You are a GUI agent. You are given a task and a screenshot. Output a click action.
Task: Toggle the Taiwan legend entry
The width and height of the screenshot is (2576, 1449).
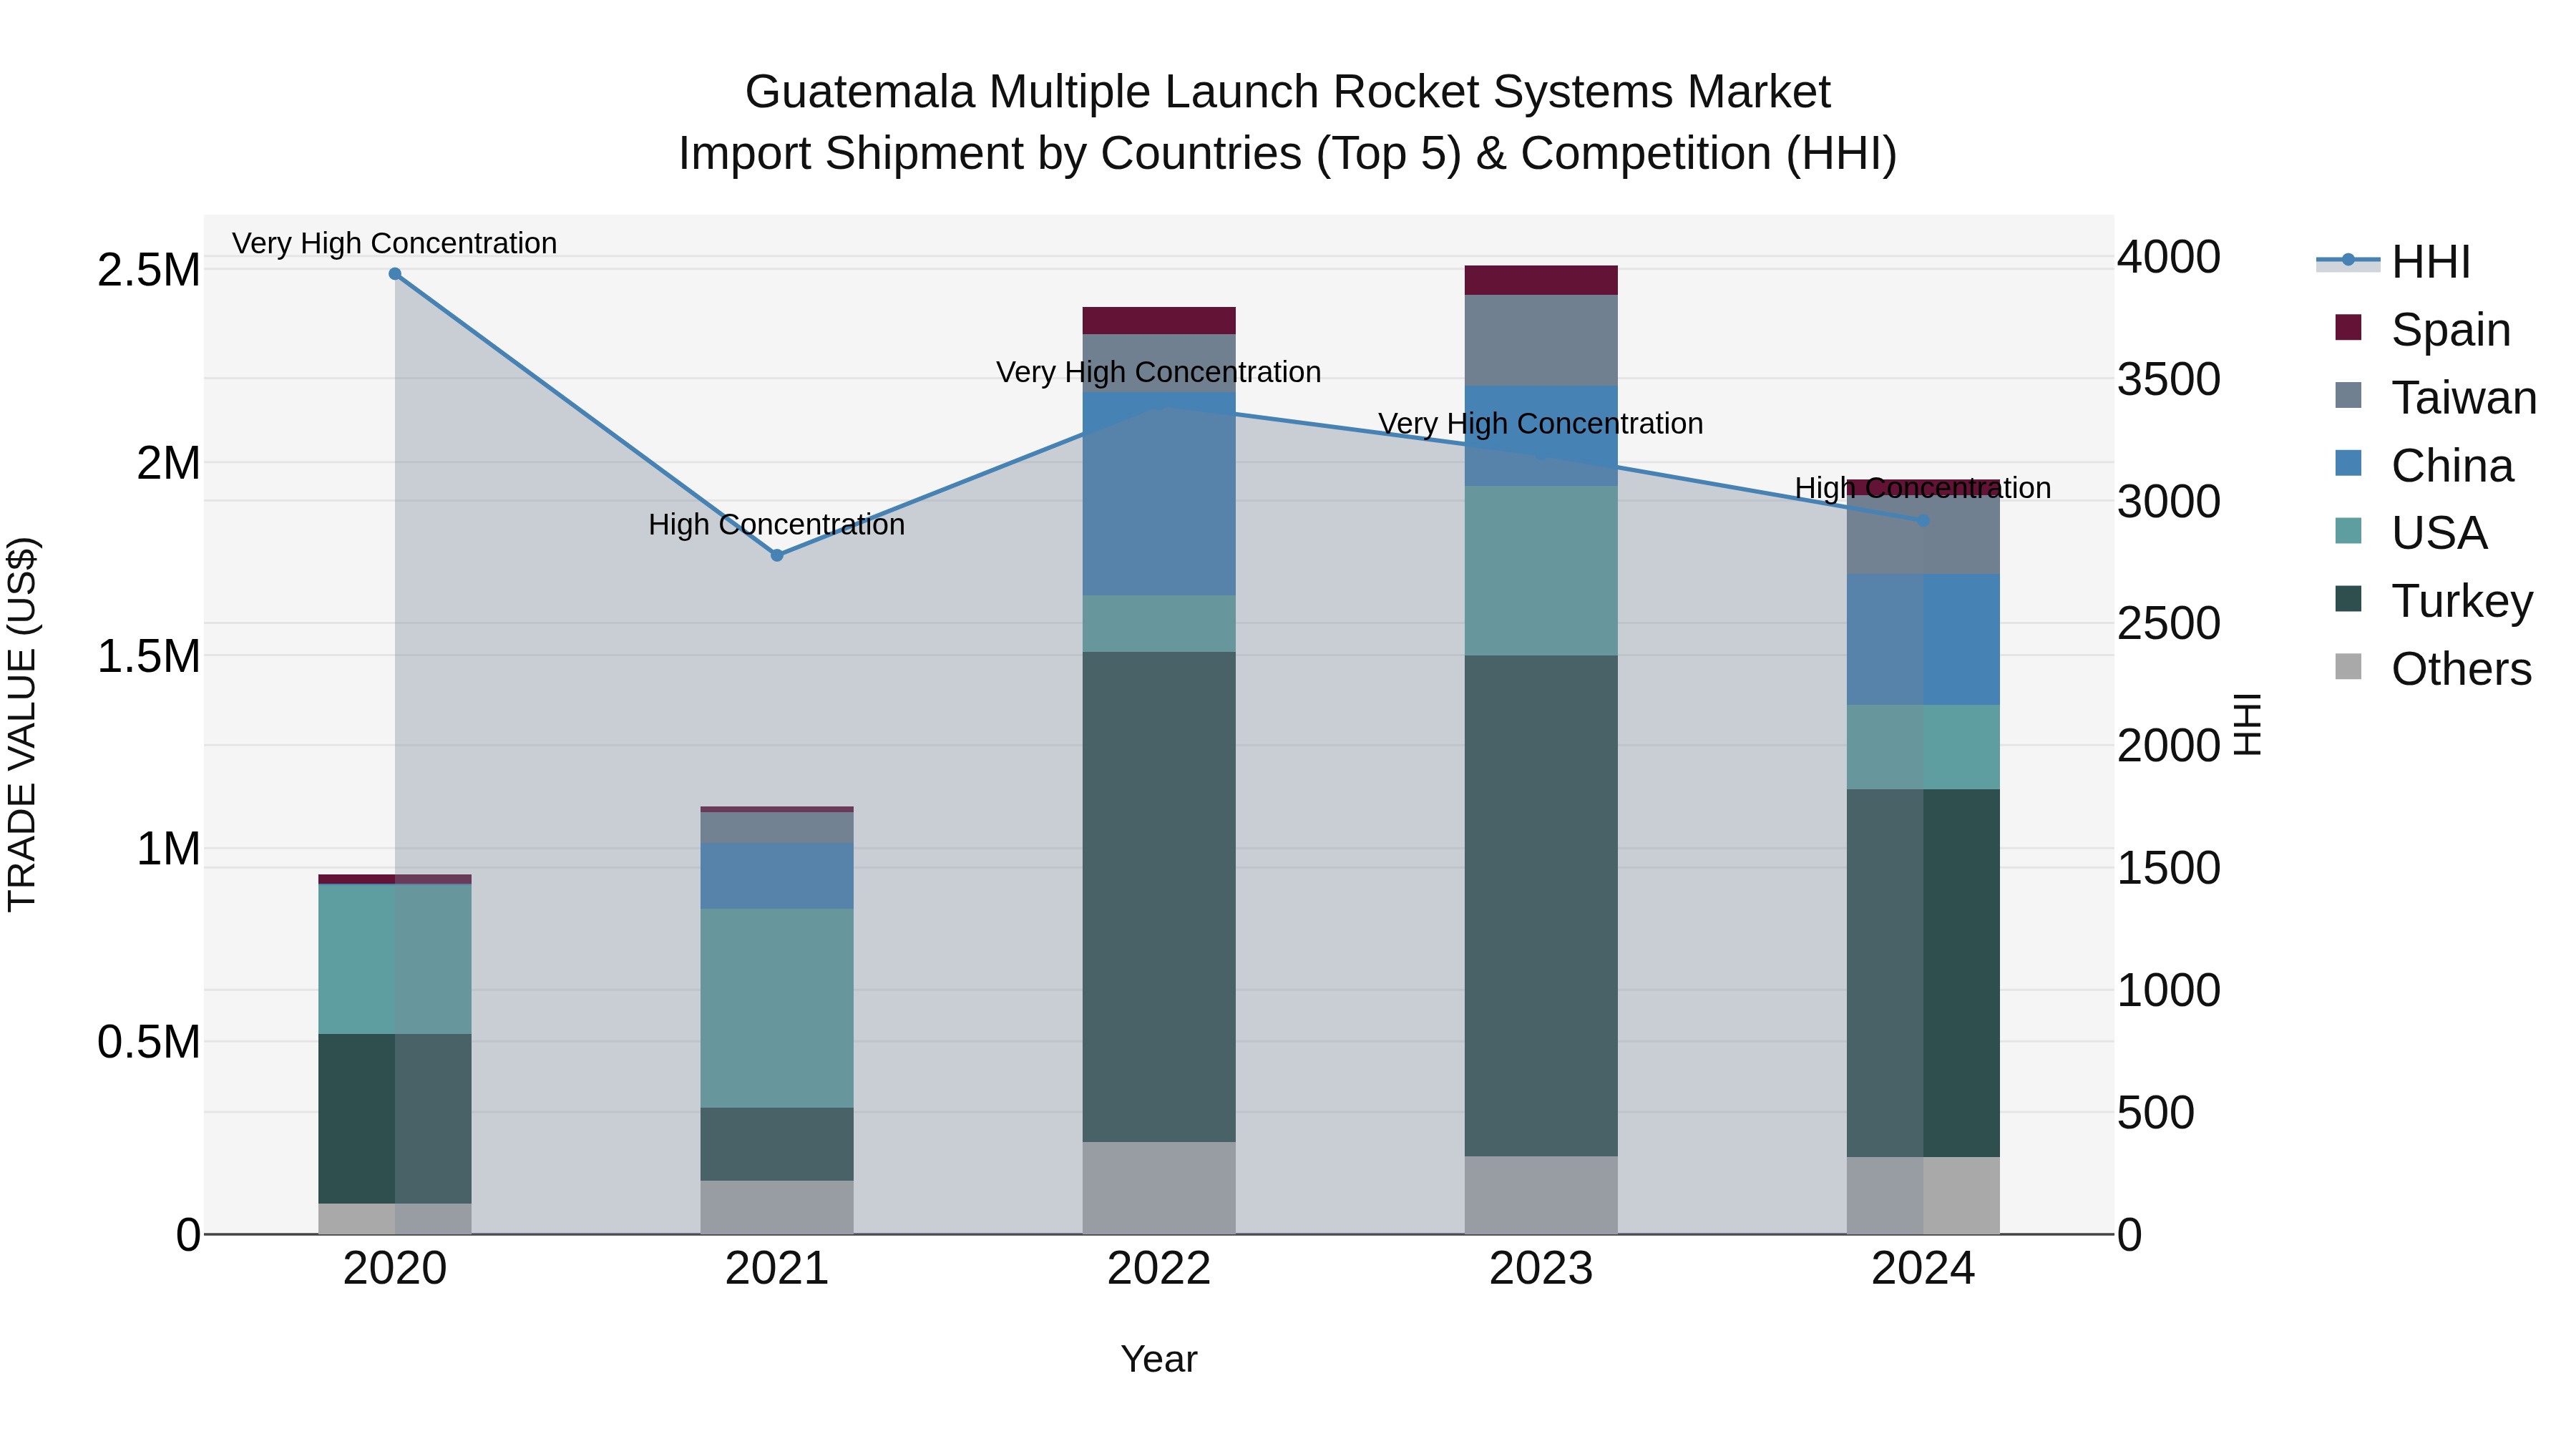pyautogui.click(x=2436, y=397)
